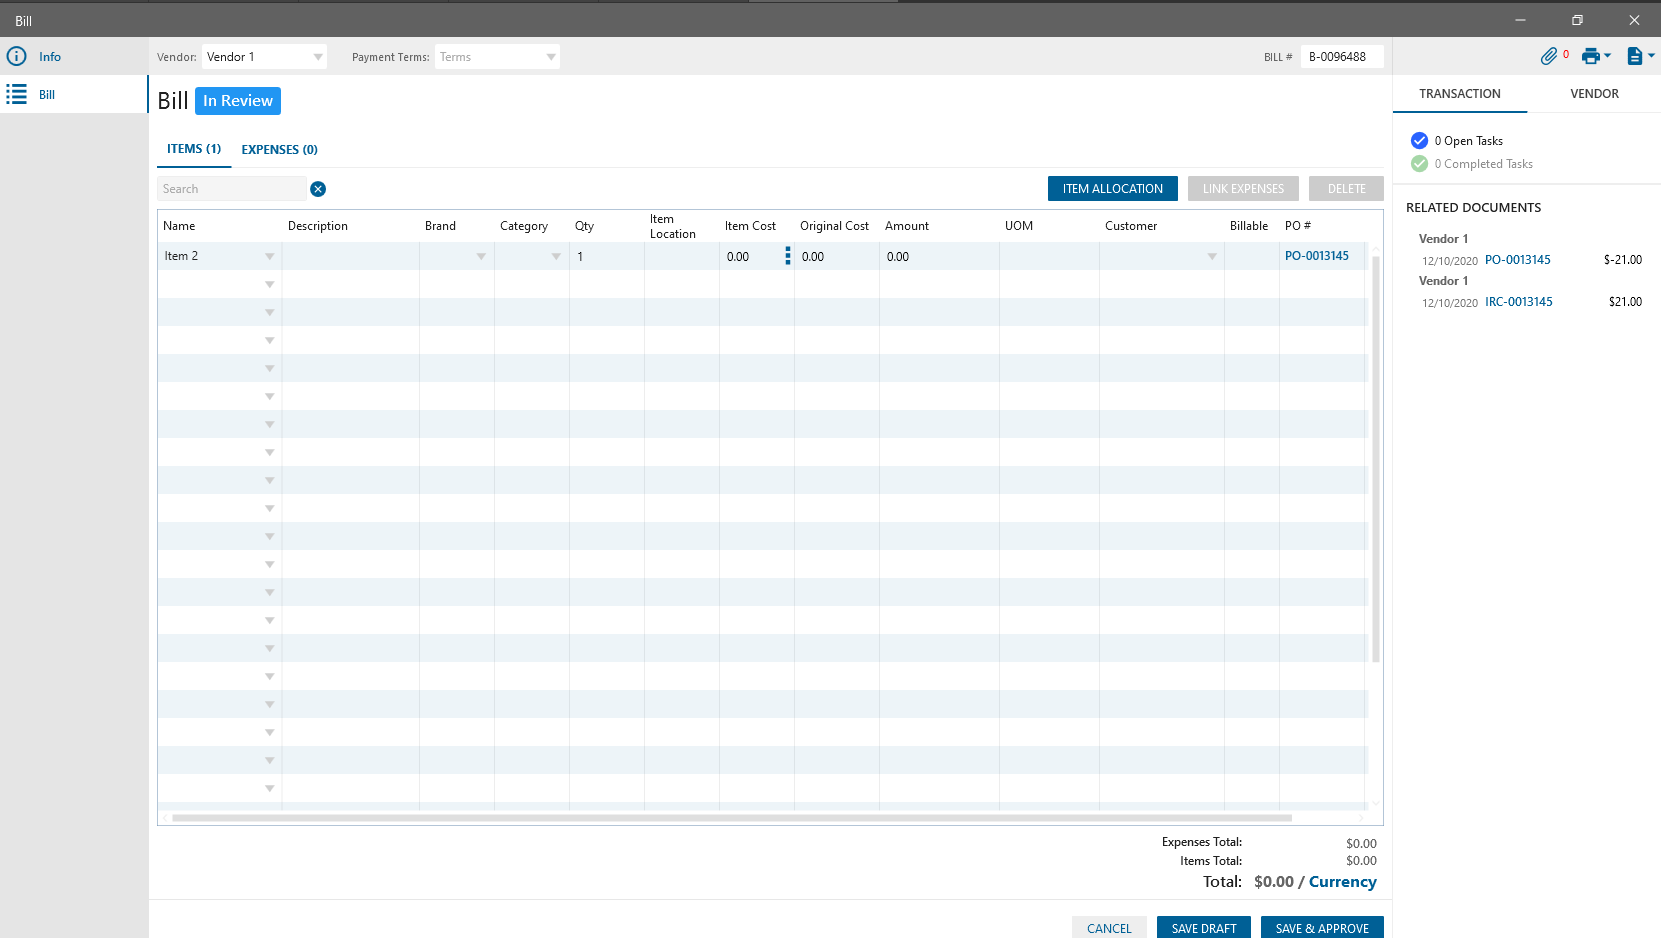Clear the item search with the X icon

point(318,189)
